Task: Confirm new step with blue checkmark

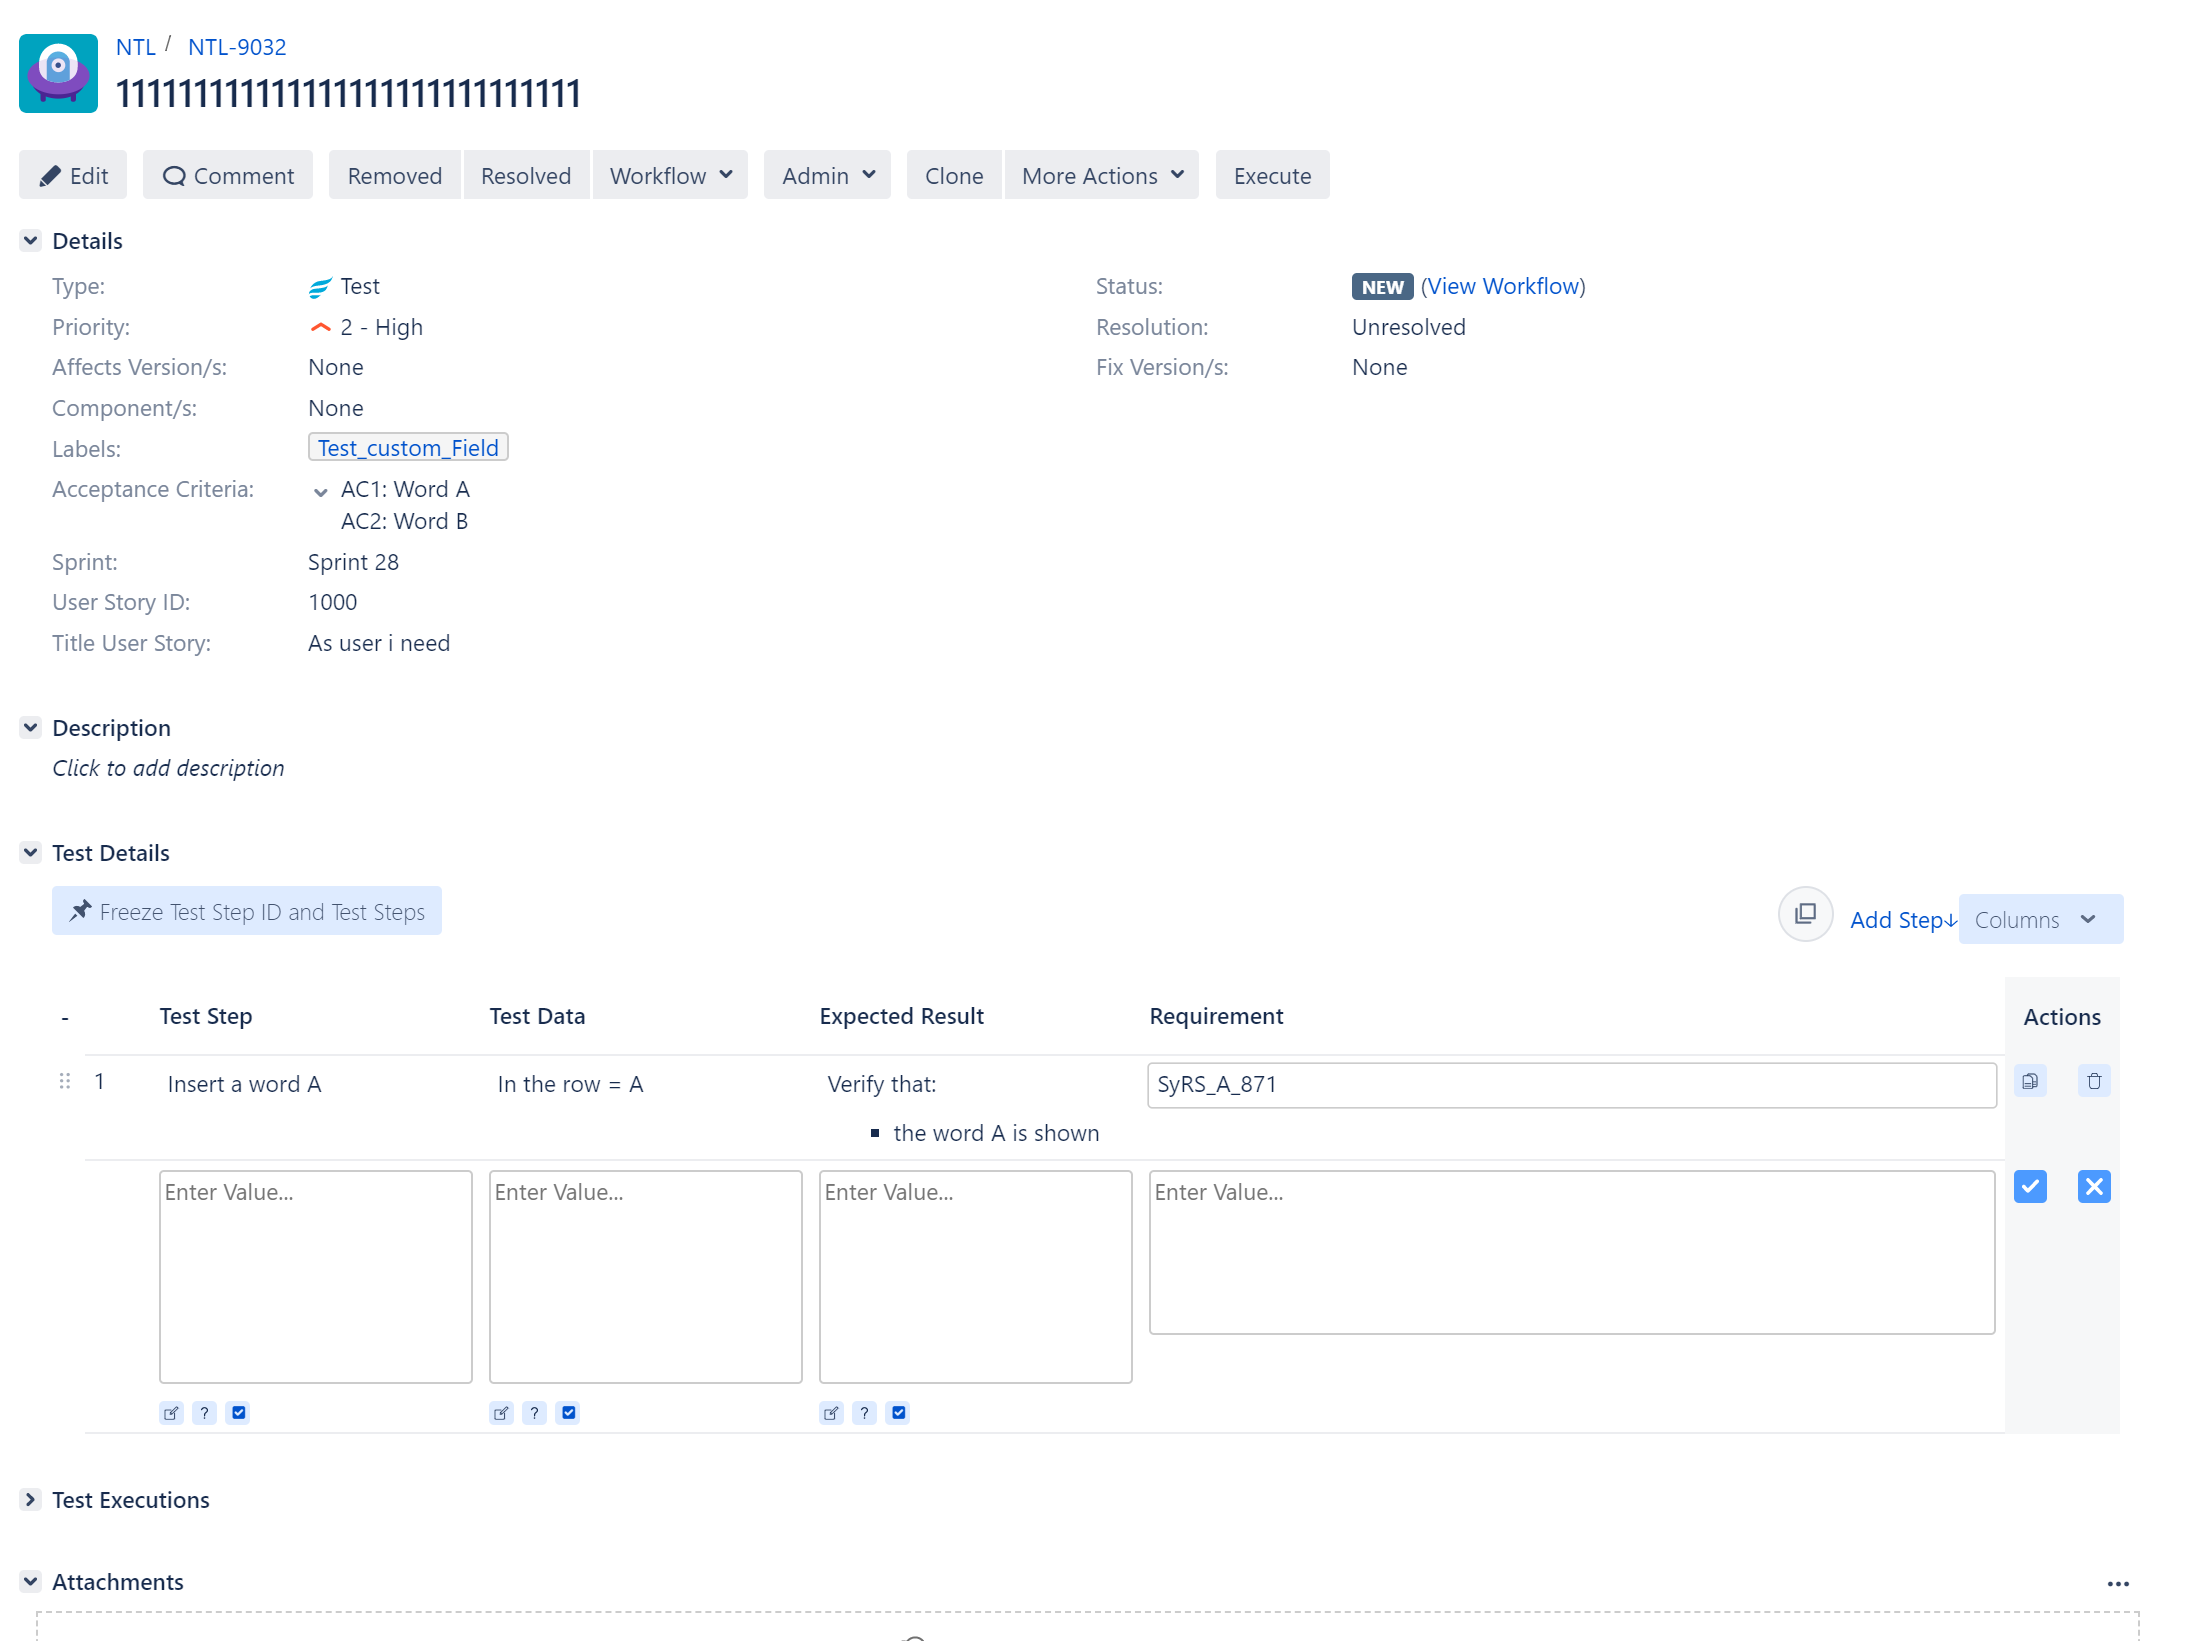Action: click(x=2030, y=1187)
